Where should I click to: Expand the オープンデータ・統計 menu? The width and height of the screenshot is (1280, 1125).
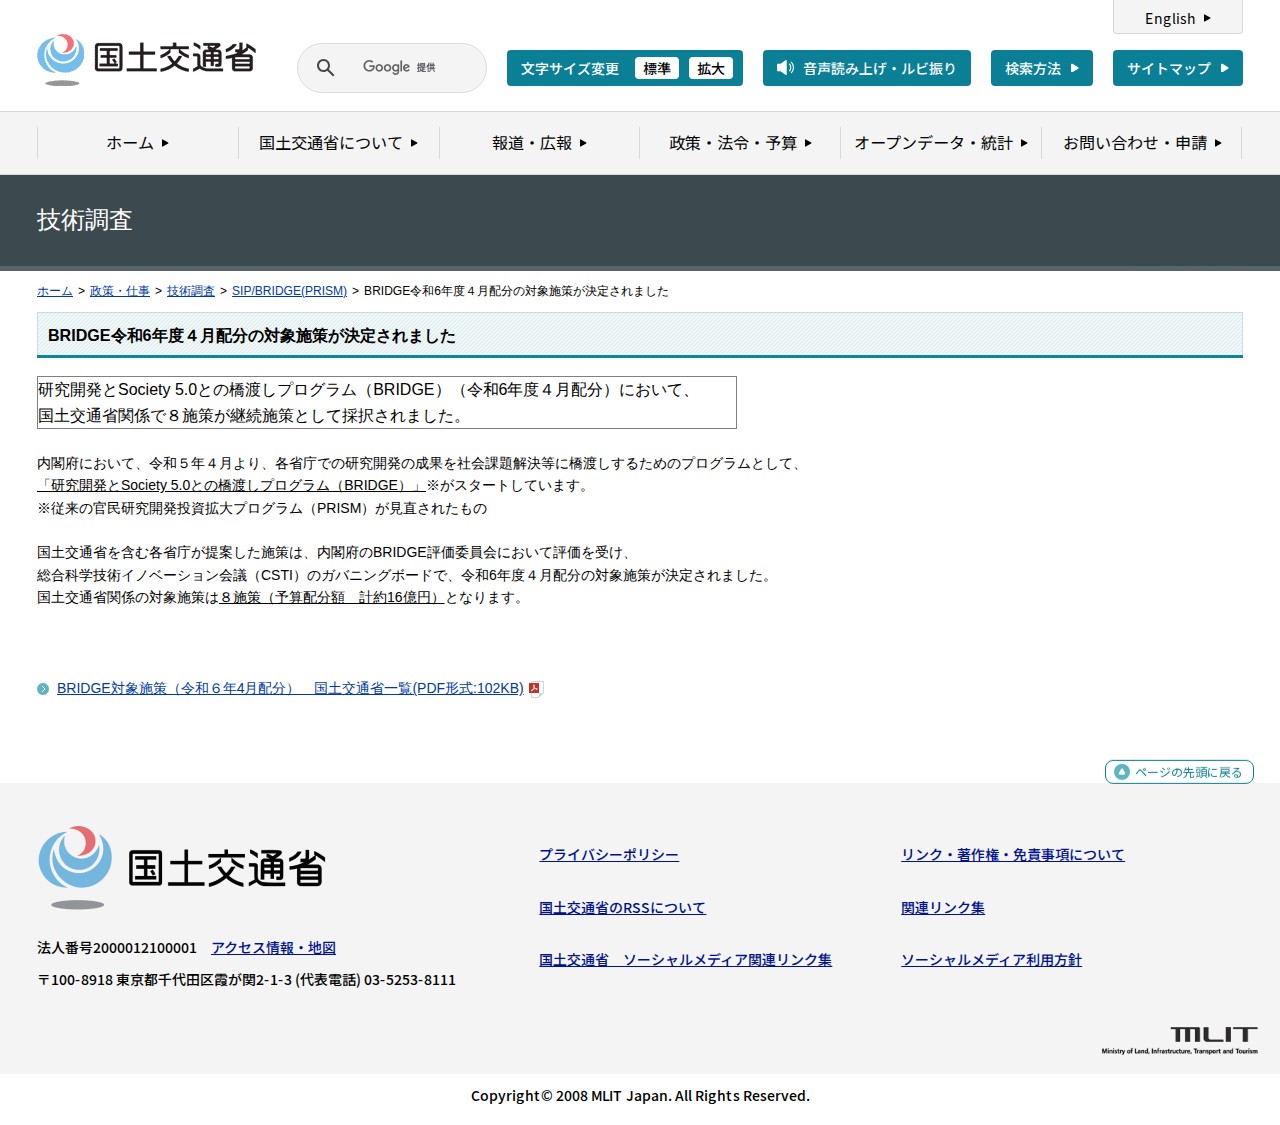point(940,143)
